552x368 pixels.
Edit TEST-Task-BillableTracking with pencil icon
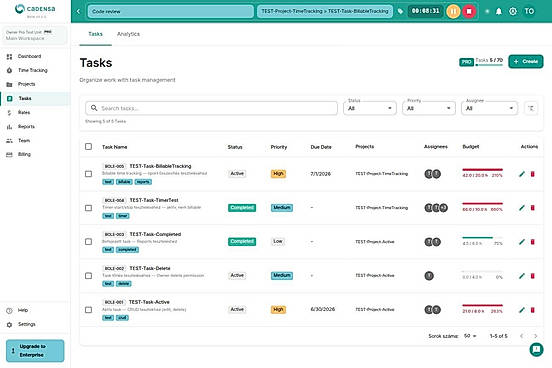[522, 174]
